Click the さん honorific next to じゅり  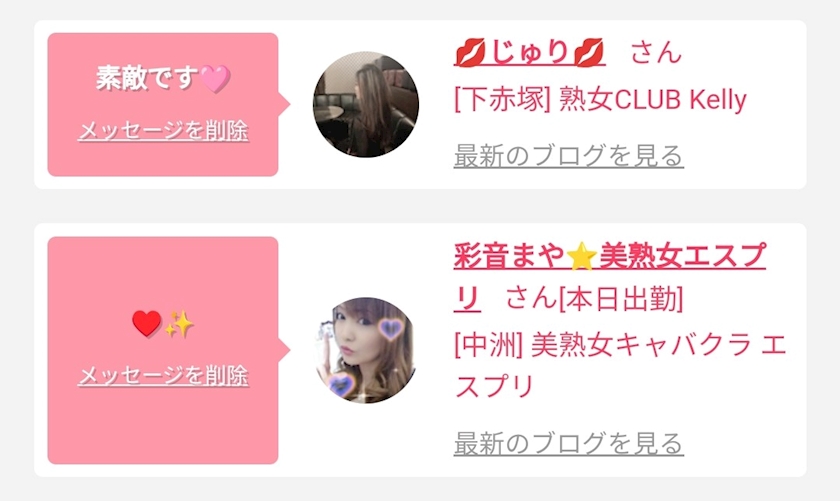click(x=656, y=53)
